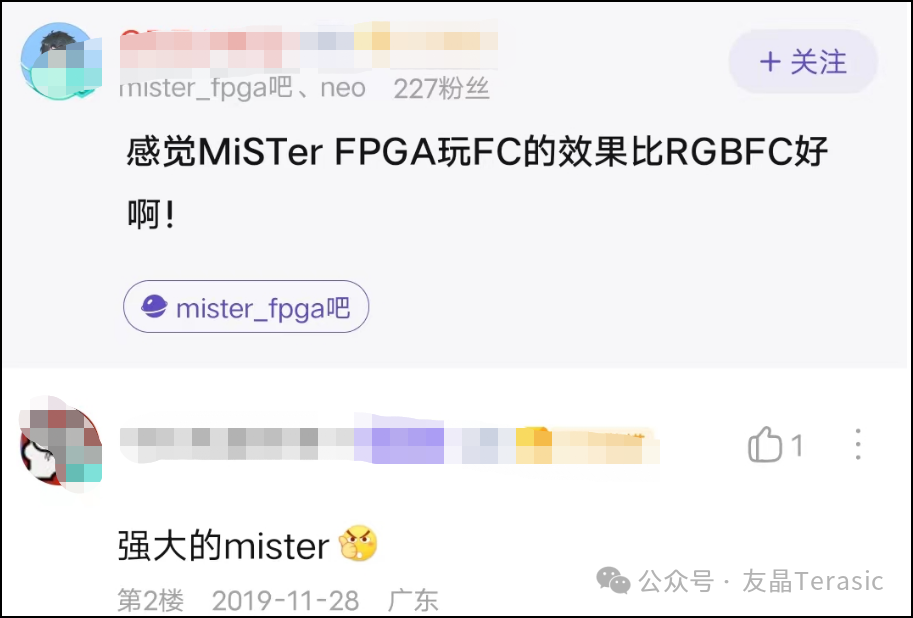Open the three-dot more options menu
The width and height of the screenshot is (913, 618).
[x=858, y=445]
